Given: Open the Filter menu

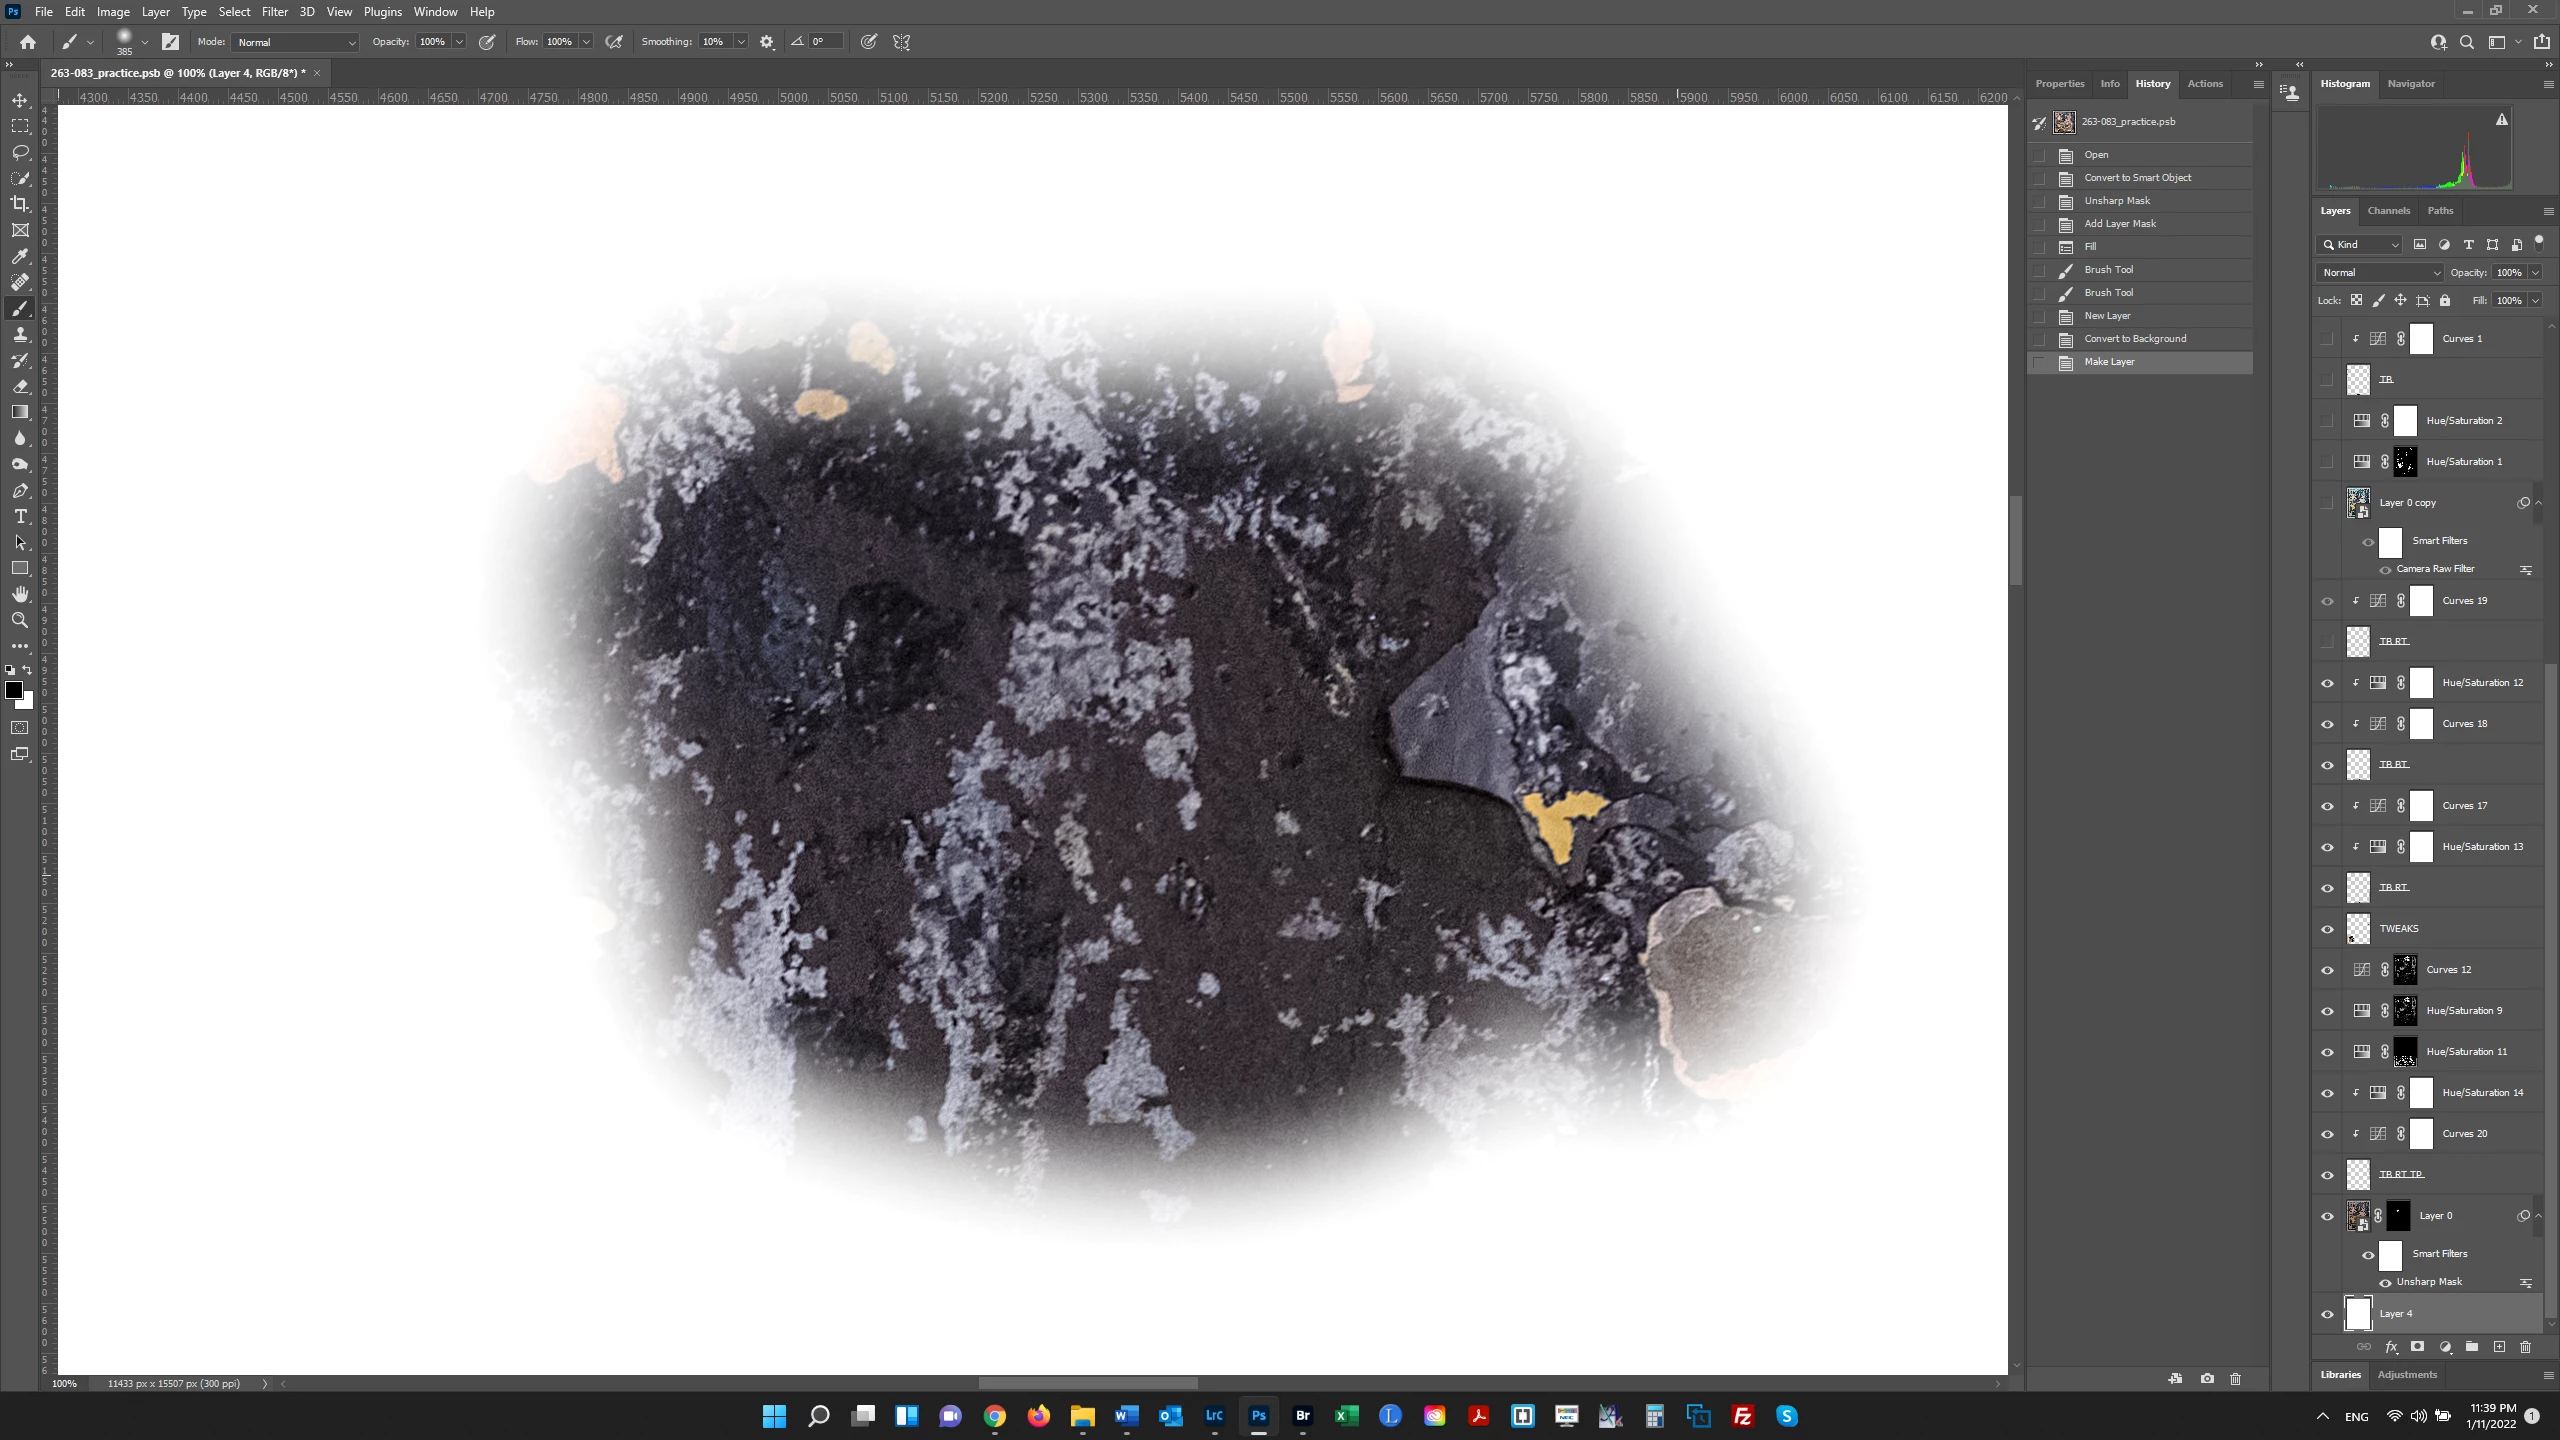Looking at the screenshot, I should point(274,12).
